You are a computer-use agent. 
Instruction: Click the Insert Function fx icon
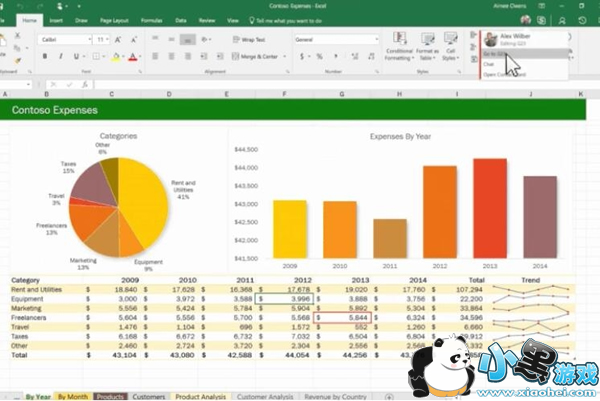pyautogui.click(x=85, y=84)
